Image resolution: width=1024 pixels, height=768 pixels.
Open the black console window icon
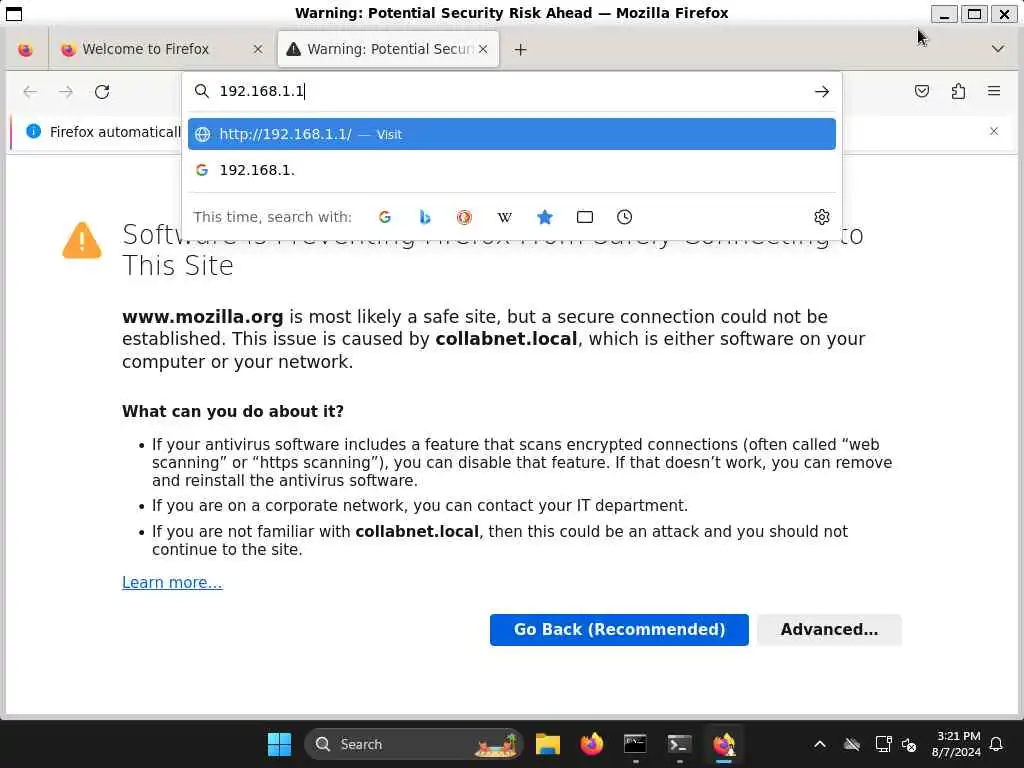point(635,744)
